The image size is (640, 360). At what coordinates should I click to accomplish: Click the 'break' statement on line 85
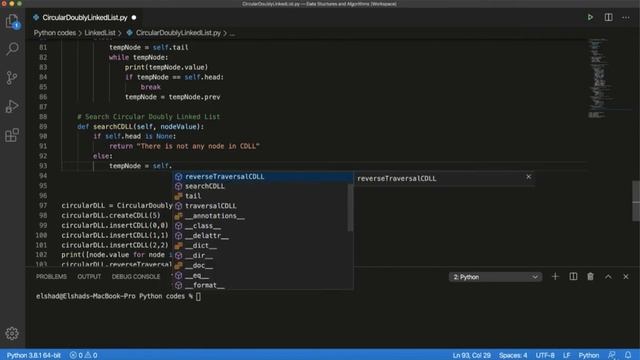[x=151, y=87]
